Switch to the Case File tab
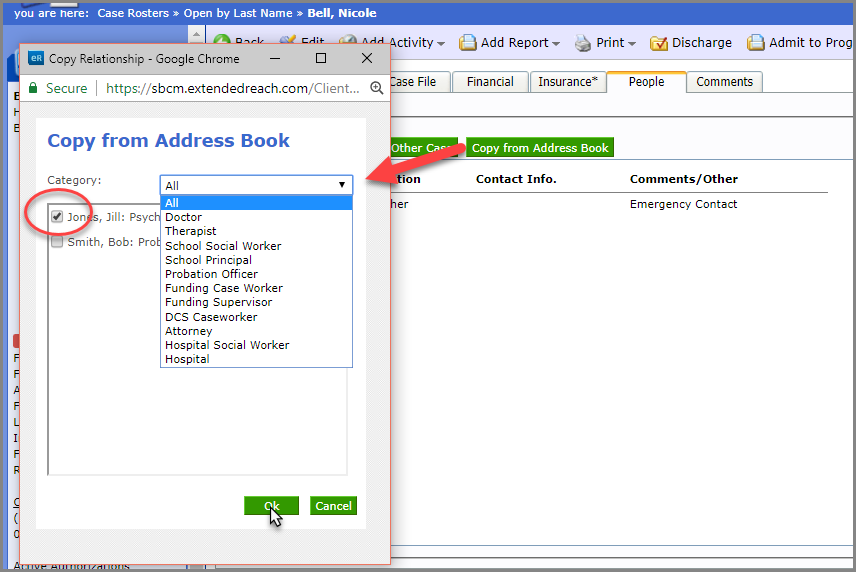 pyautogui.click(x=419, y=82)
